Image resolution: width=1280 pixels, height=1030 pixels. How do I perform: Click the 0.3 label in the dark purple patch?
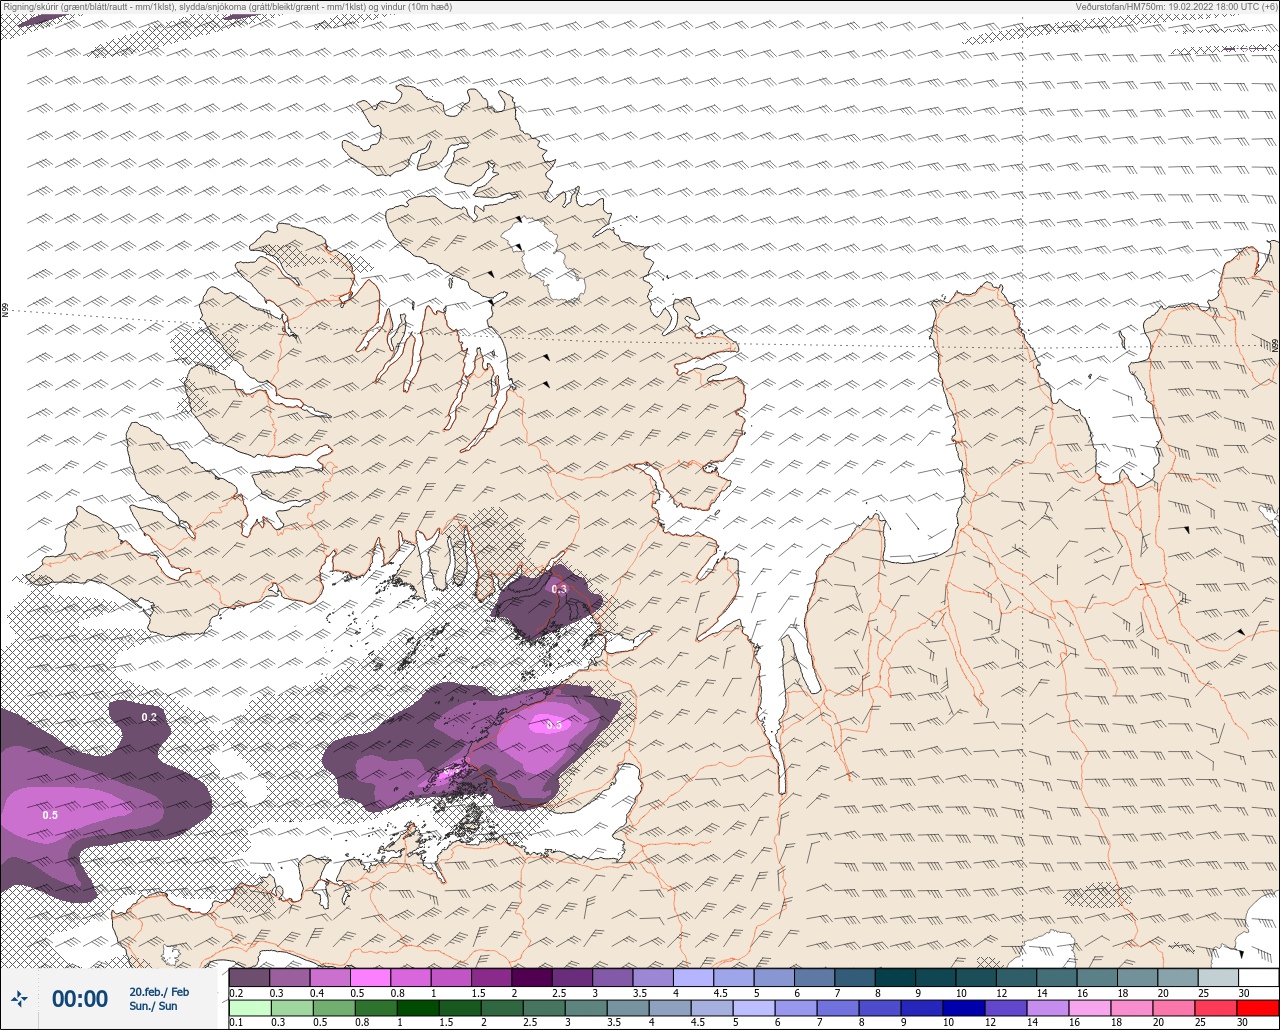[x=558, y=589]
